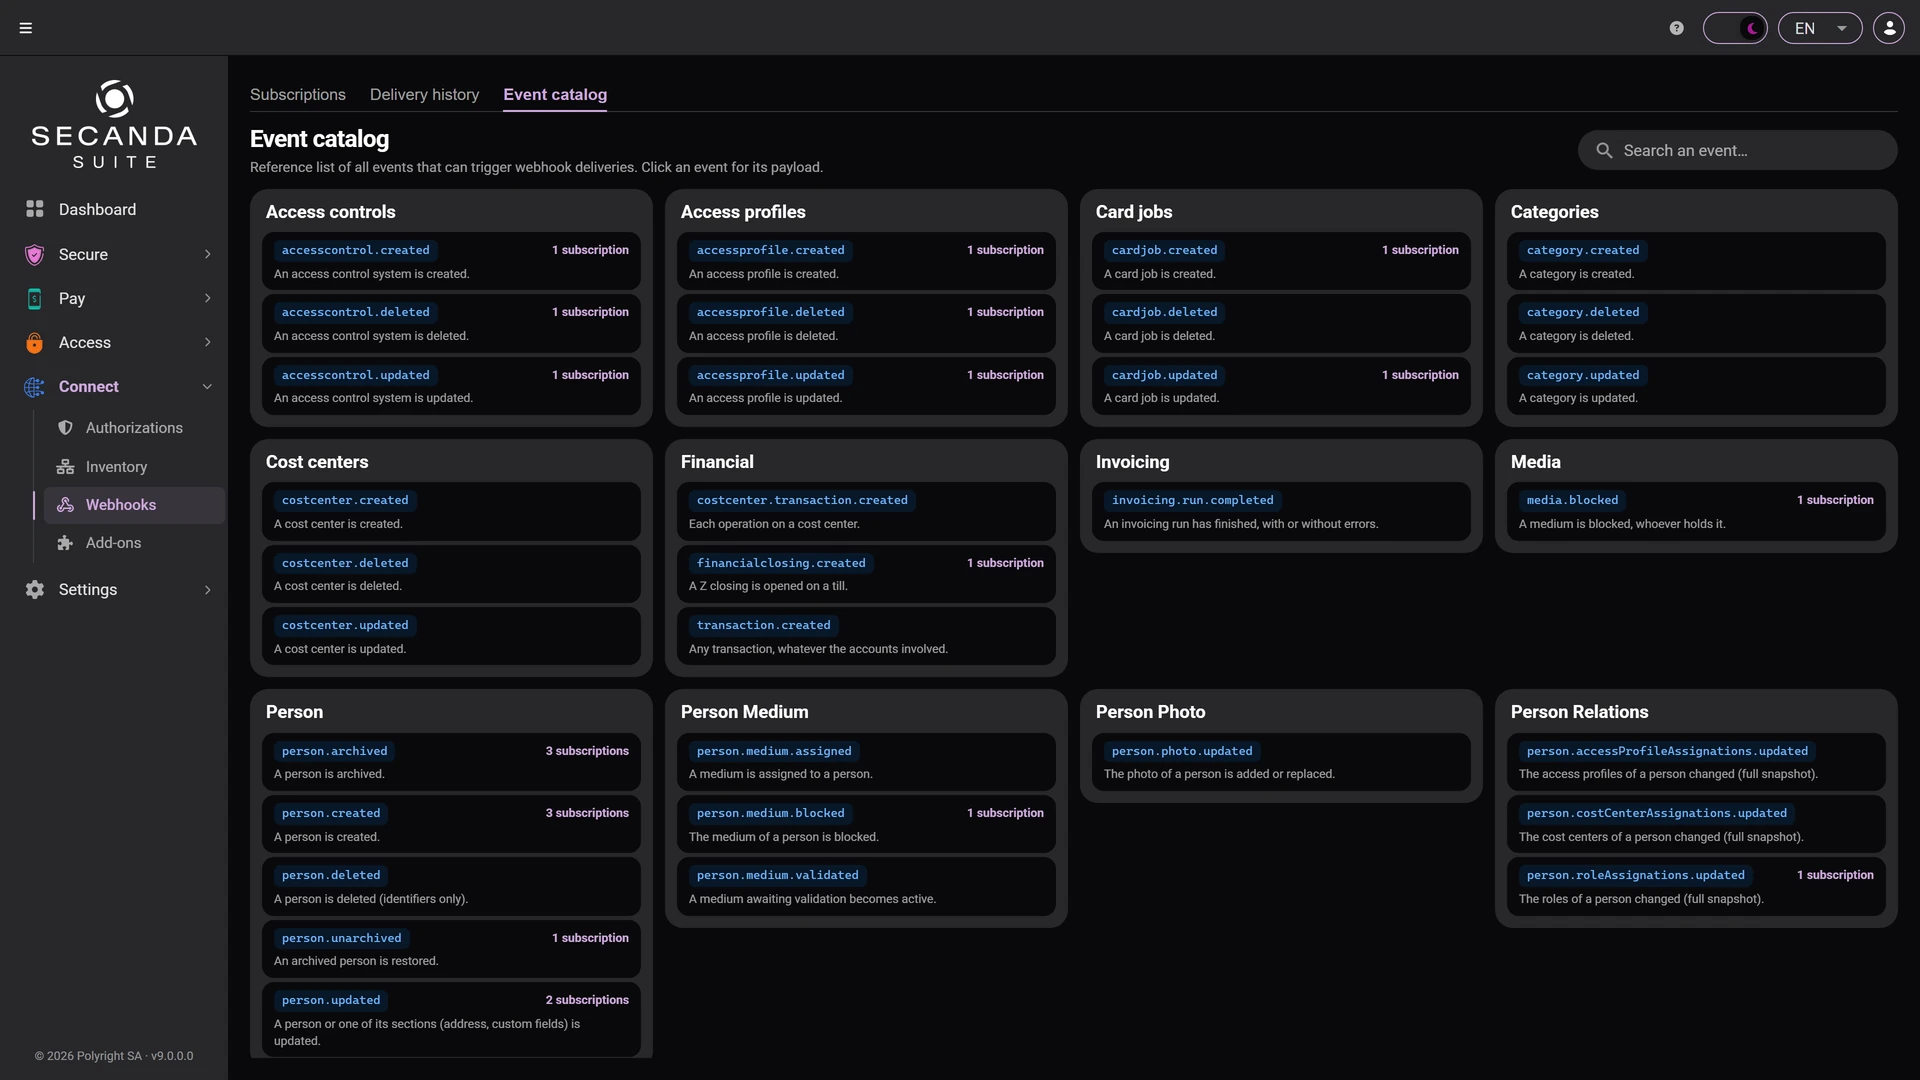
Task: Click the Secure shield icon
Action: tap(35, 254)
